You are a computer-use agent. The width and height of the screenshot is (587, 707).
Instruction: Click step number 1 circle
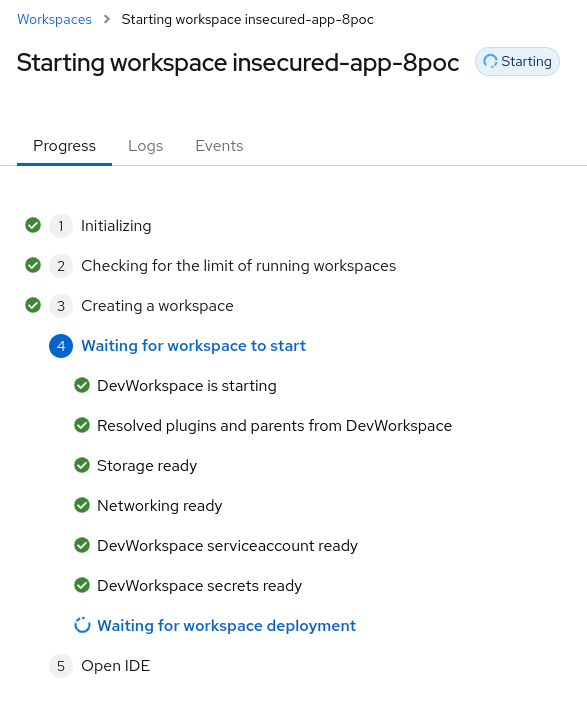(61, 226)
